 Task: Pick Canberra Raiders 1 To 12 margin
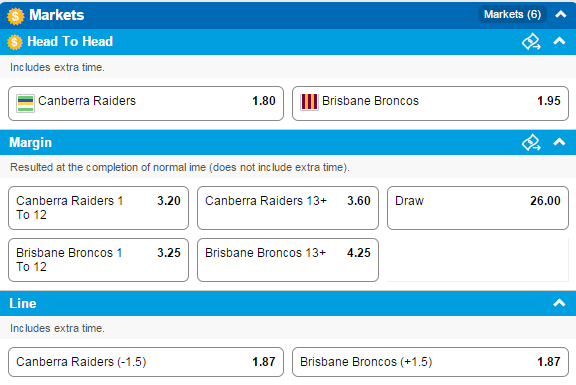point(98,208)
